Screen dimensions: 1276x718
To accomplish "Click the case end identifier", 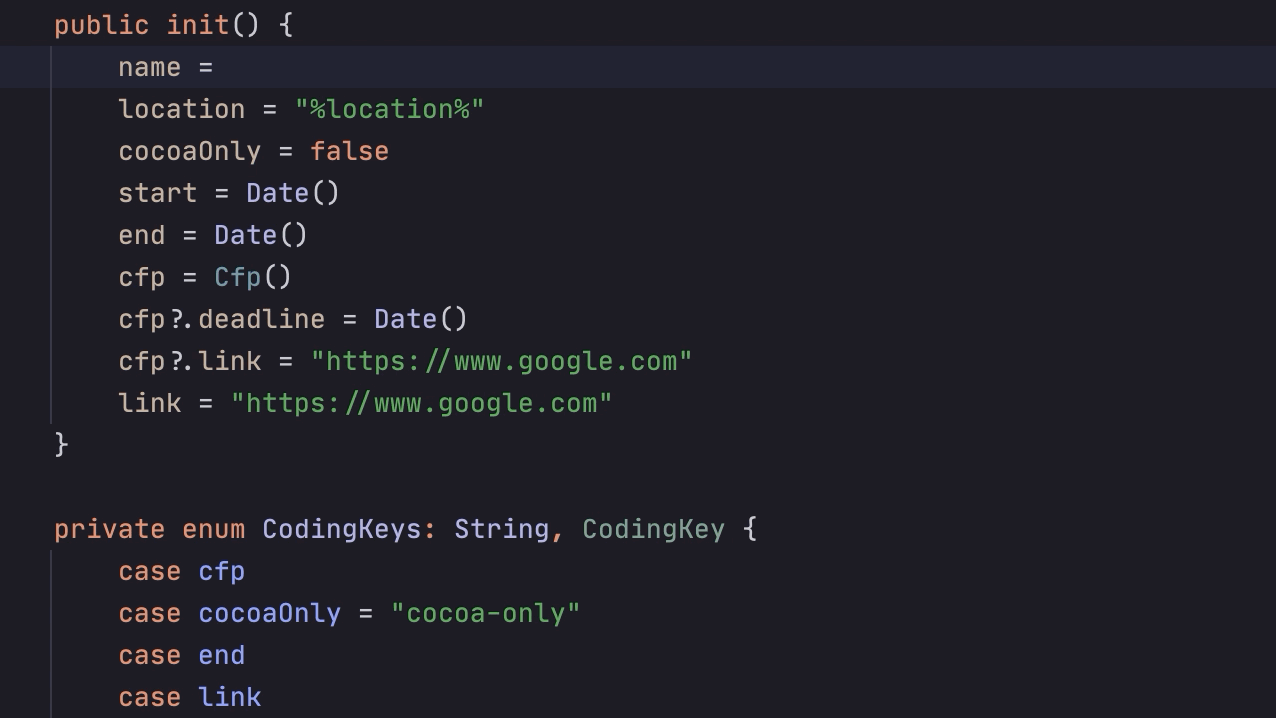I will point(221,655).
